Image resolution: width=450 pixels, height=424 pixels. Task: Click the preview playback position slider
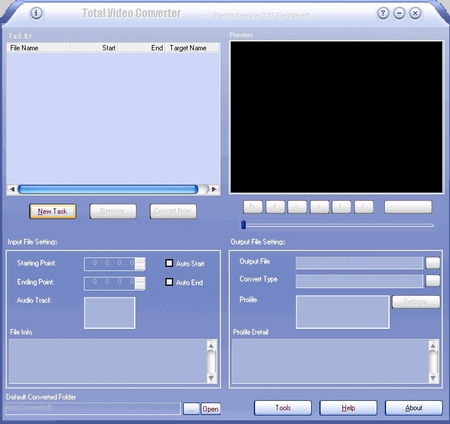[x=337, y=225]
